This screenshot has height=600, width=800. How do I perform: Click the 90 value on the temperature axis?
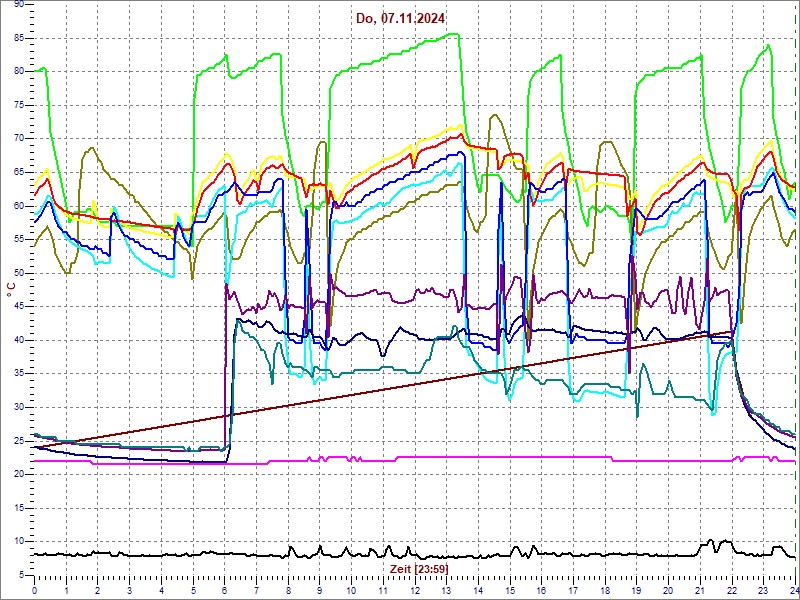pyautogui.click(x=19, y=4)
